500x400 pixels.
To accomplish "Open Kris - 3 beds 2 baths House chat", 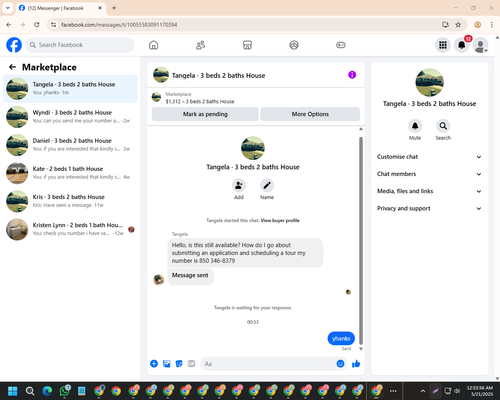I will pos(70,201).
